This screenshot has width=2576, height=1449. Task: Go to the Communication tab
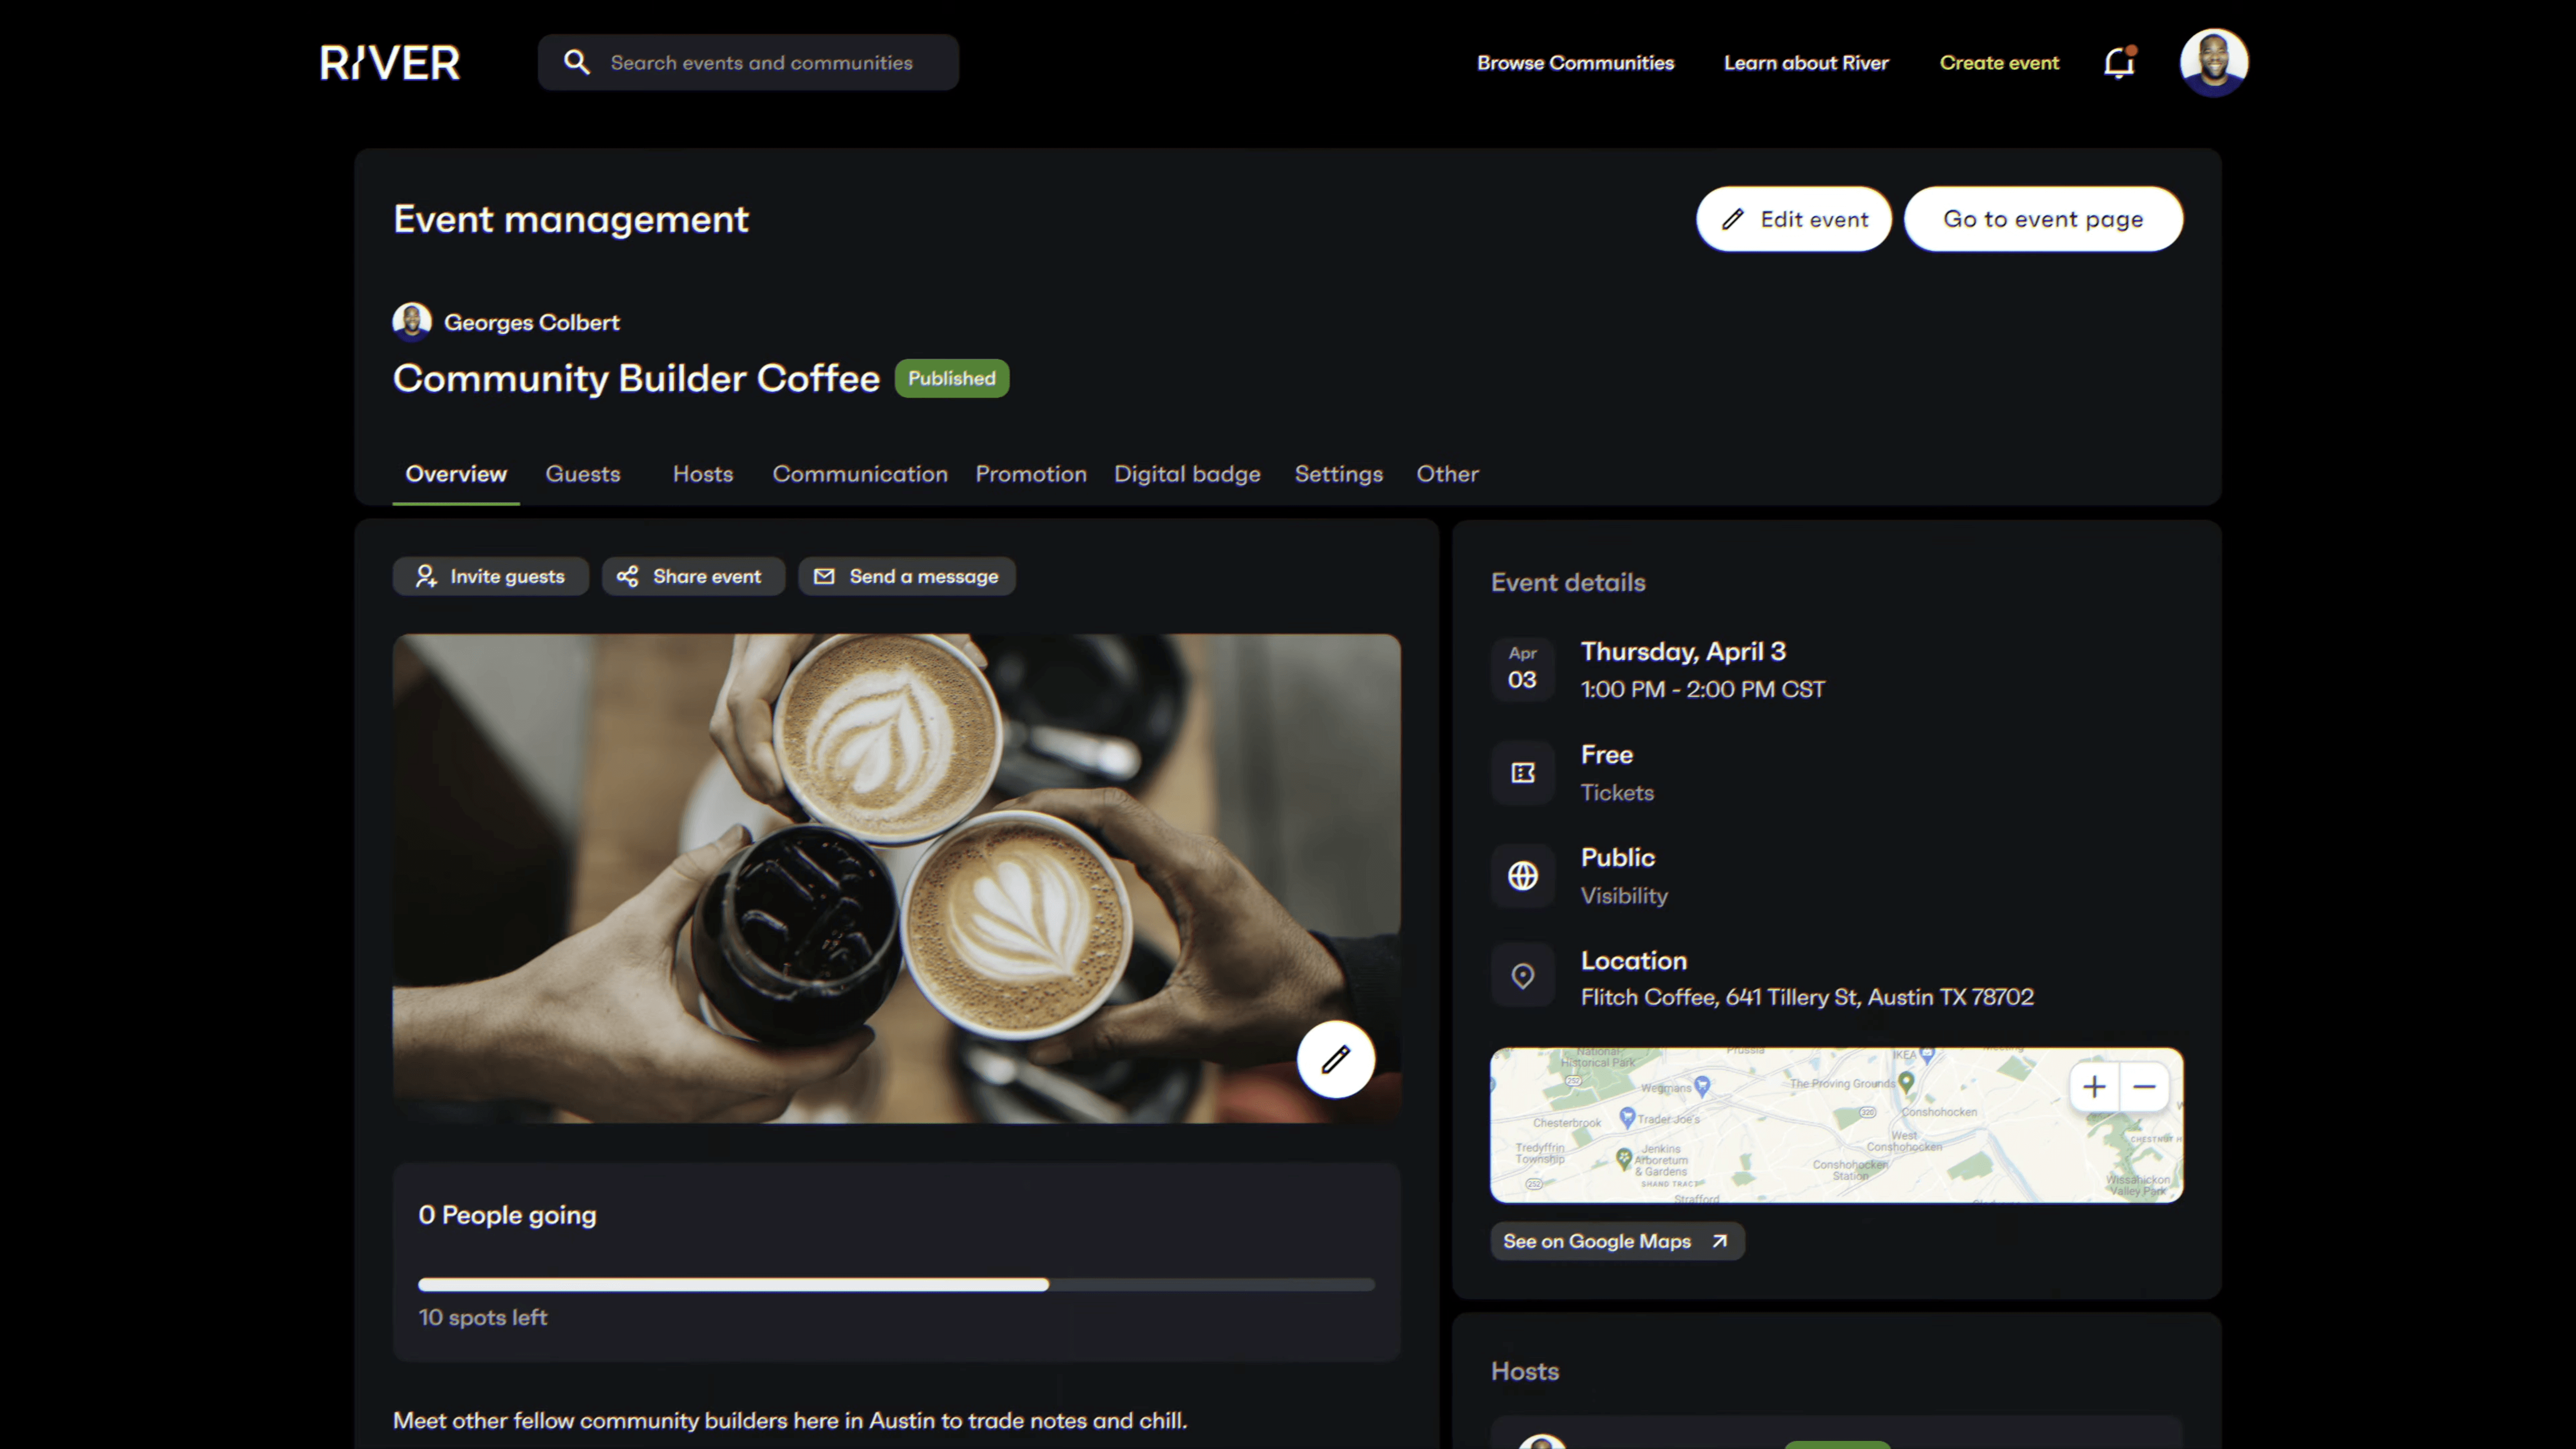859,474
